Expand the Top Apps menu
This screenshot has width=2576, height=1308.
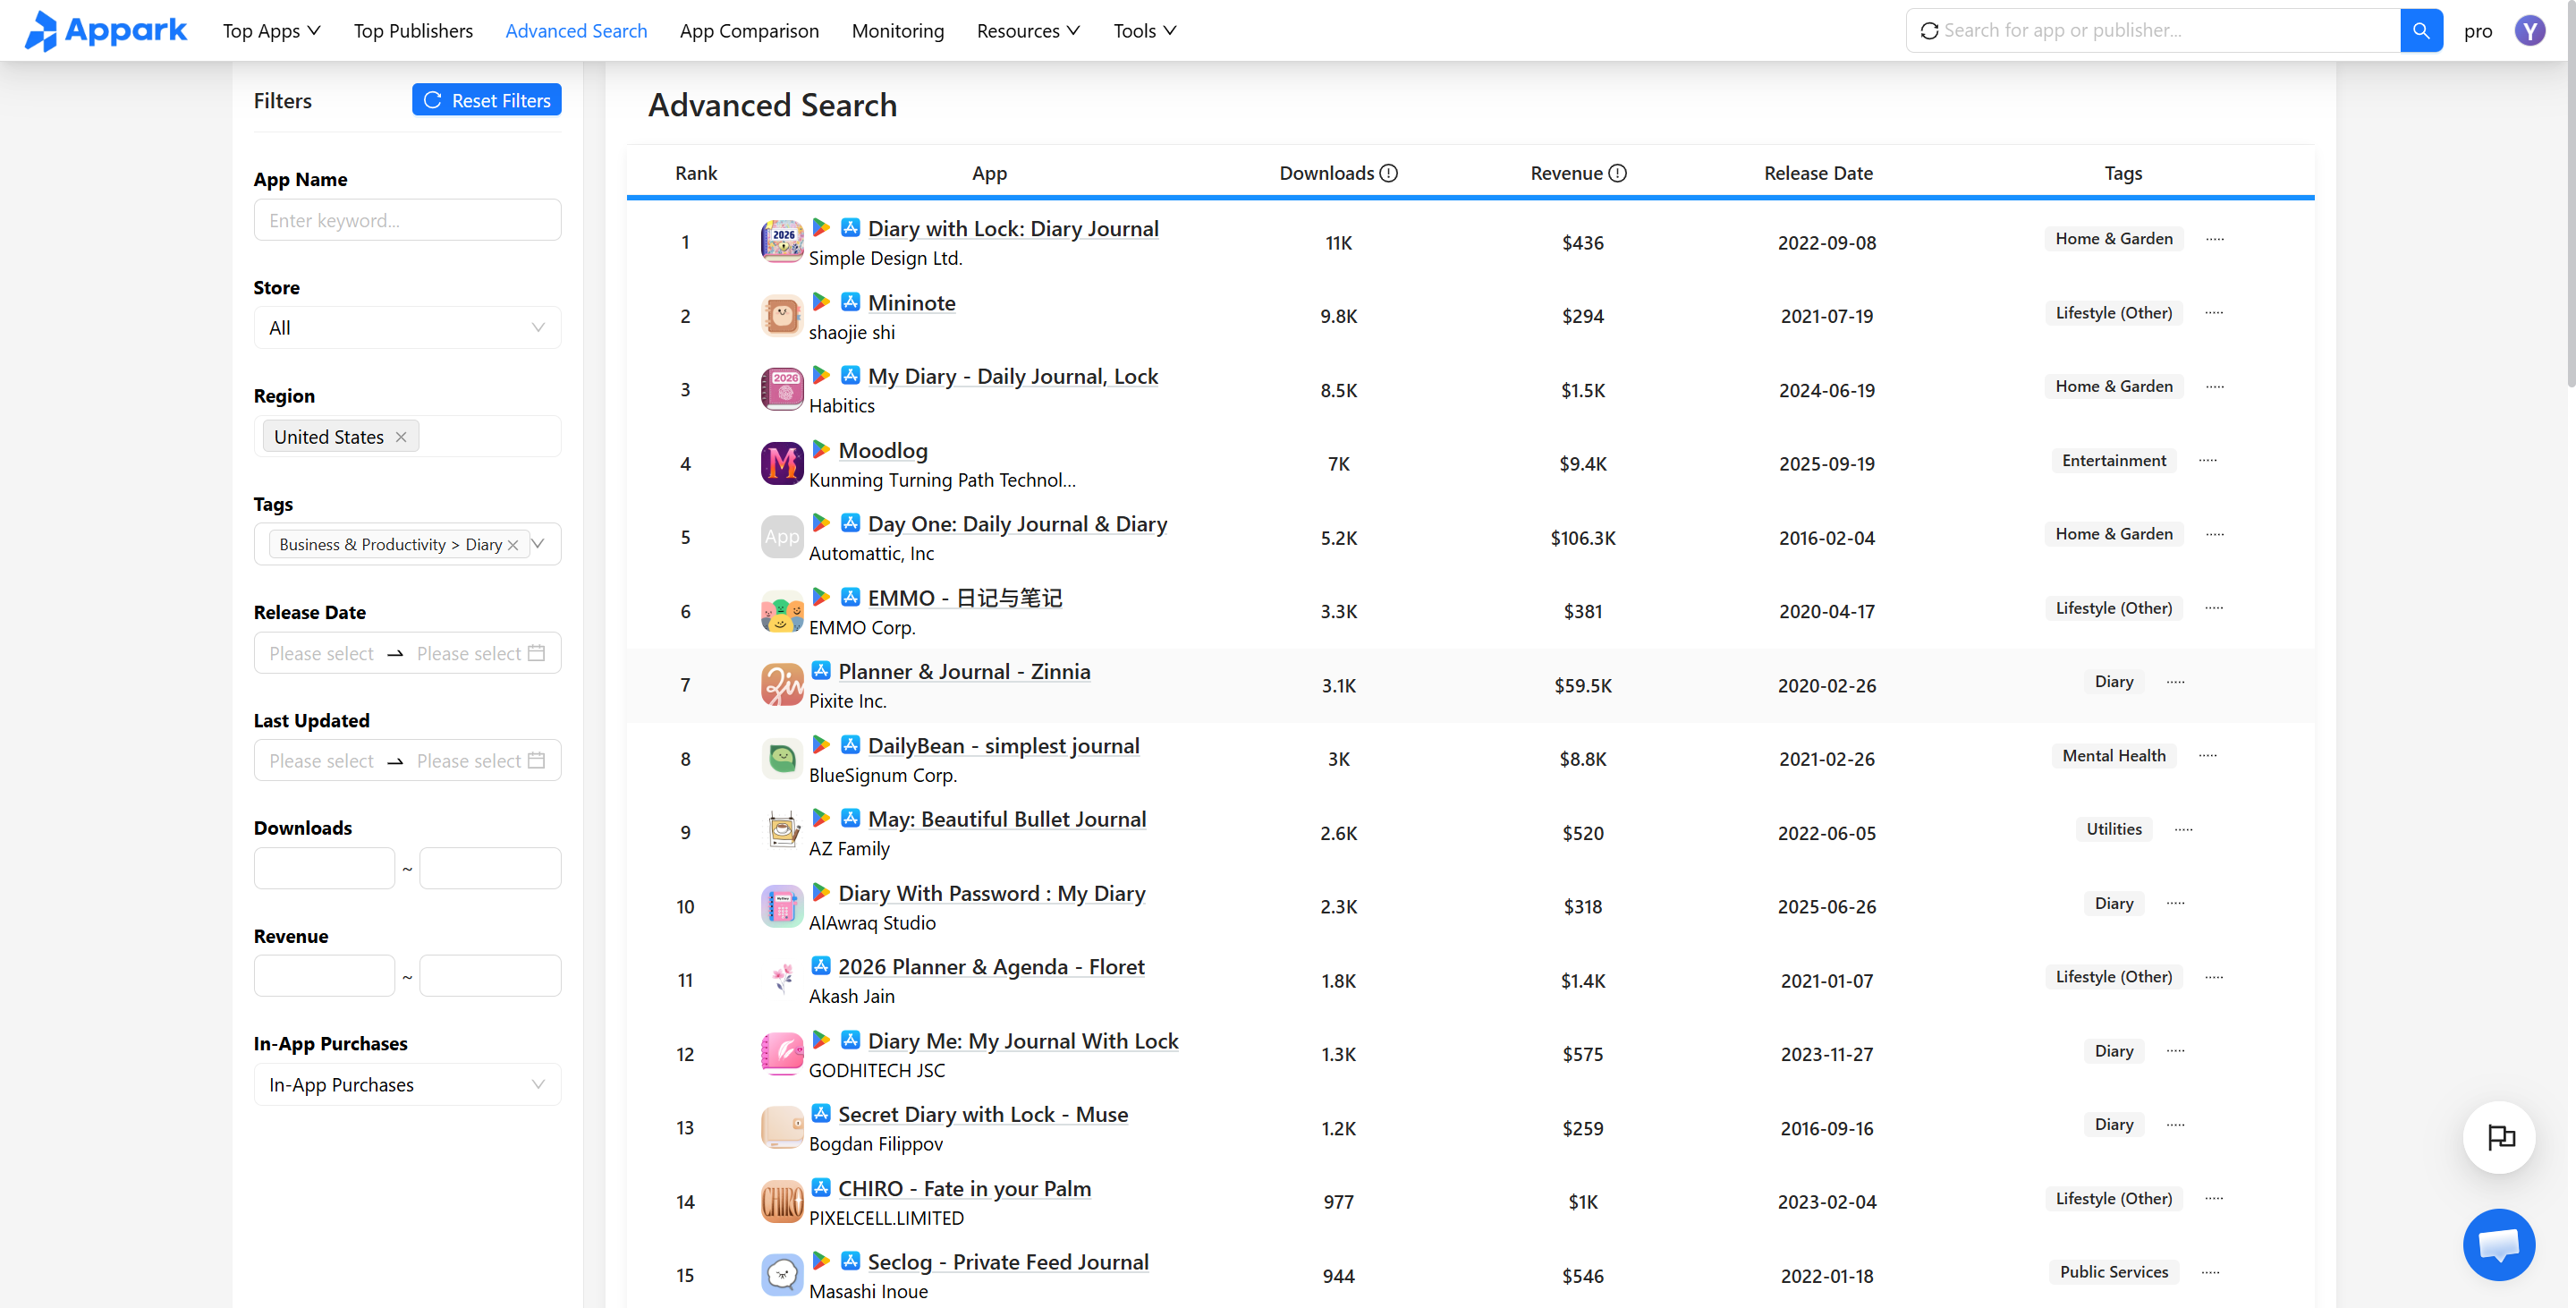[271, 31]
